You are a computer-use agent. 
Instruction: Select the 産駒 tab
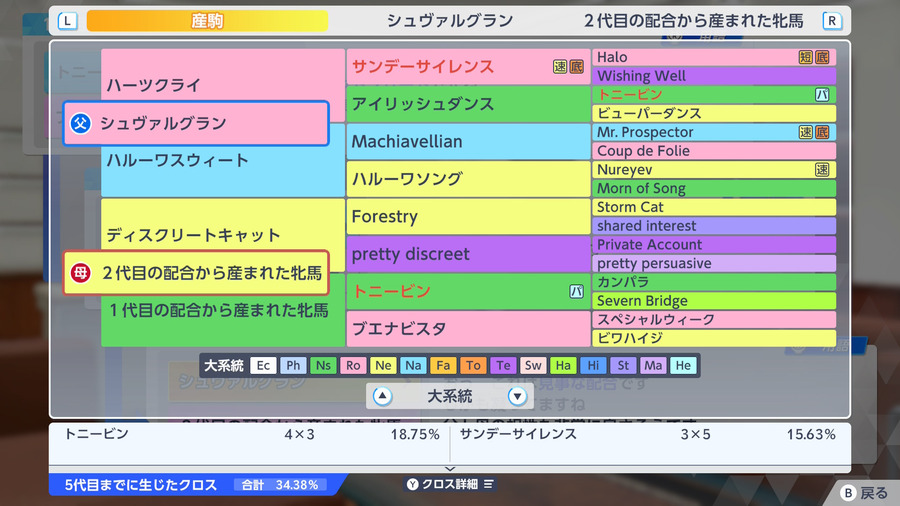click(207, 21)
